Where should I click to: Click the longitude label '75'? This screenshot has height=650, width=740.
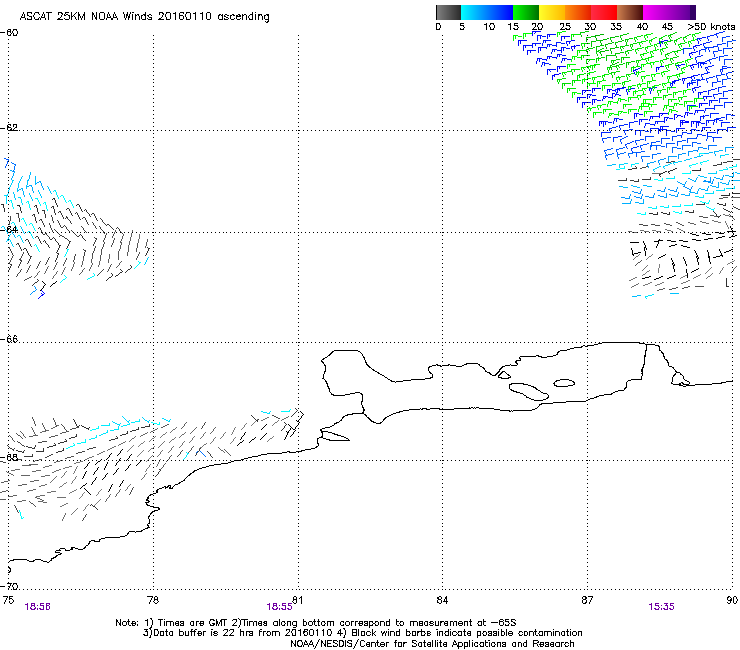tap(8, 599)
